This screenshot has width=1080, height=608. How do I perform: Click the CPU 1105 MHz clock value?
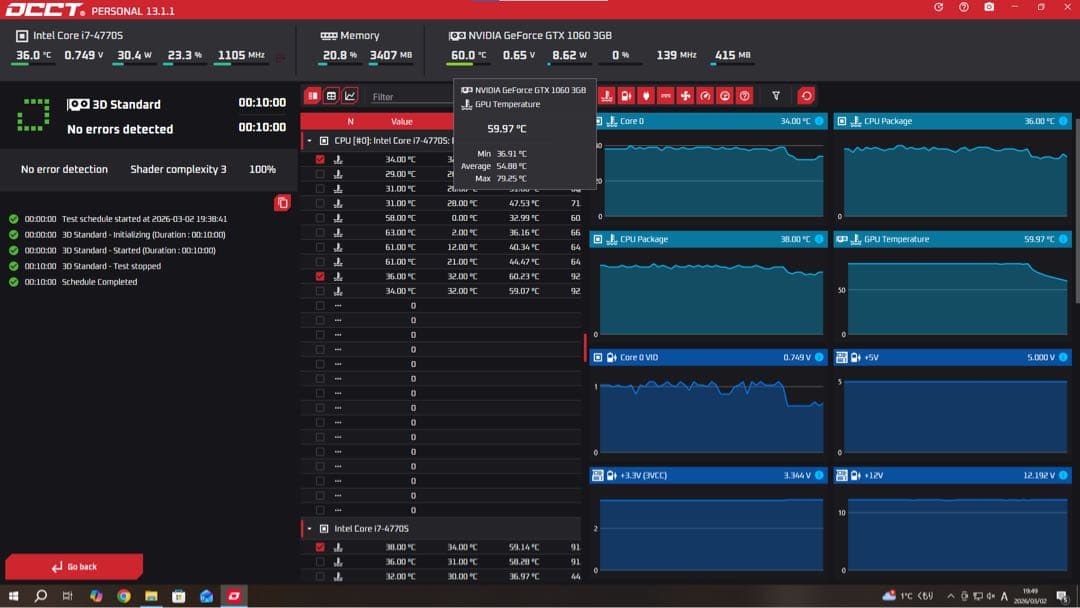click(241, 55)
